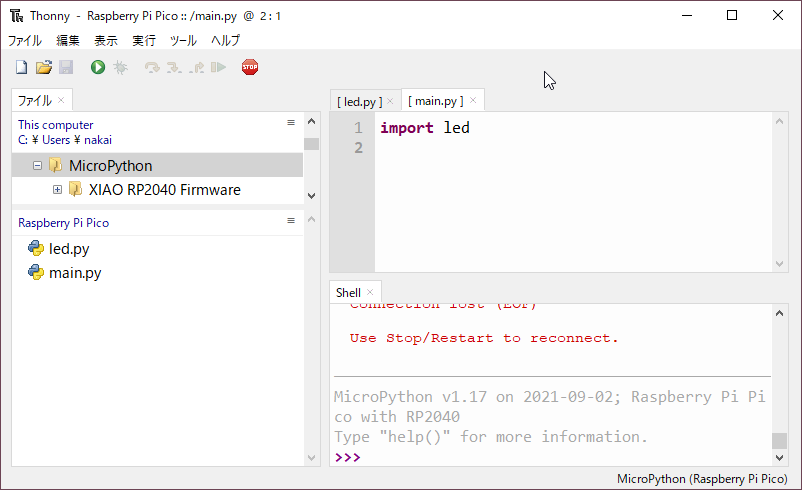Click scroll up arrow in Shell pane
The height and width of the screenshot is (490, 802).
click(x=779, y=313)
